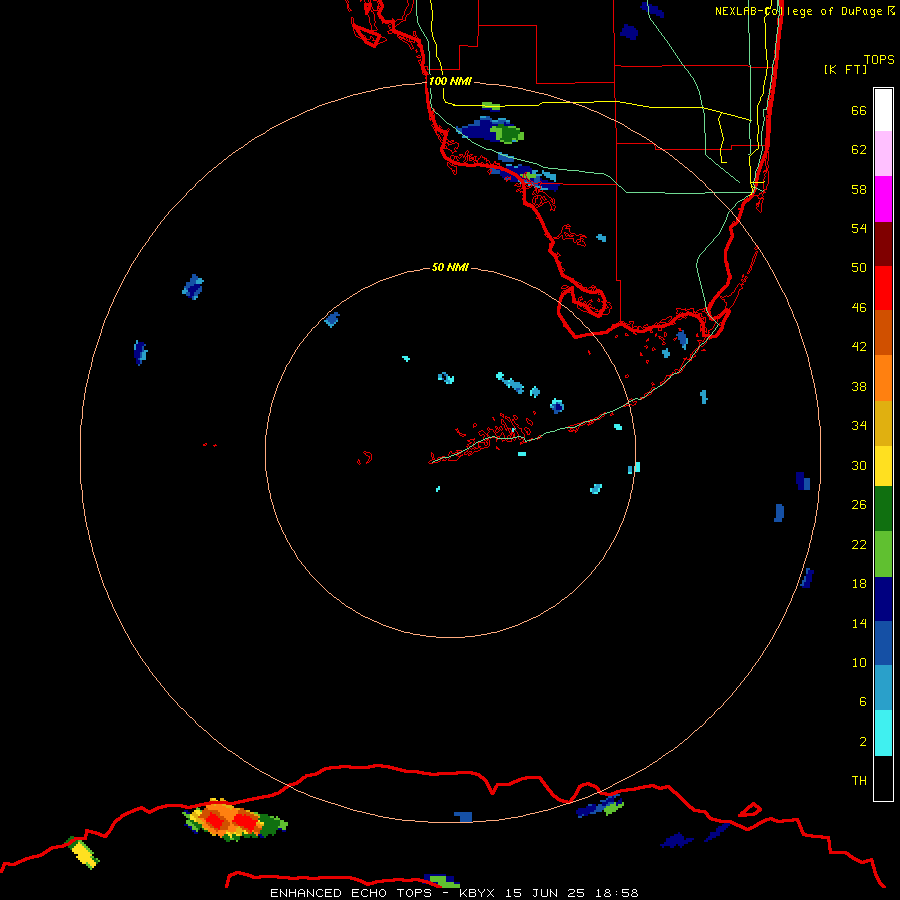Click the dark red legend swatch near 54
900x900 pixels.
click(883, 244)
